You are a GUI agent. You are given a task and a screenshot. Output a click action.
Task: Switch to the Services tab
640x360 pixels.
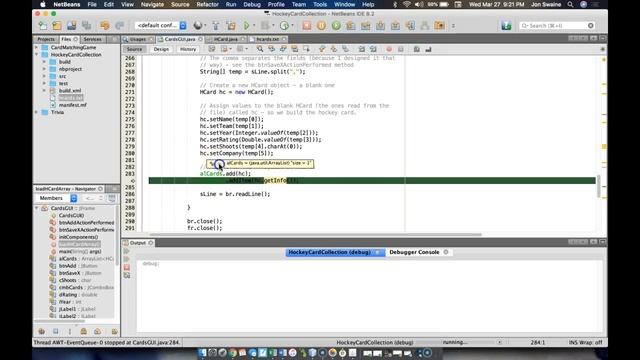(93, 39)
